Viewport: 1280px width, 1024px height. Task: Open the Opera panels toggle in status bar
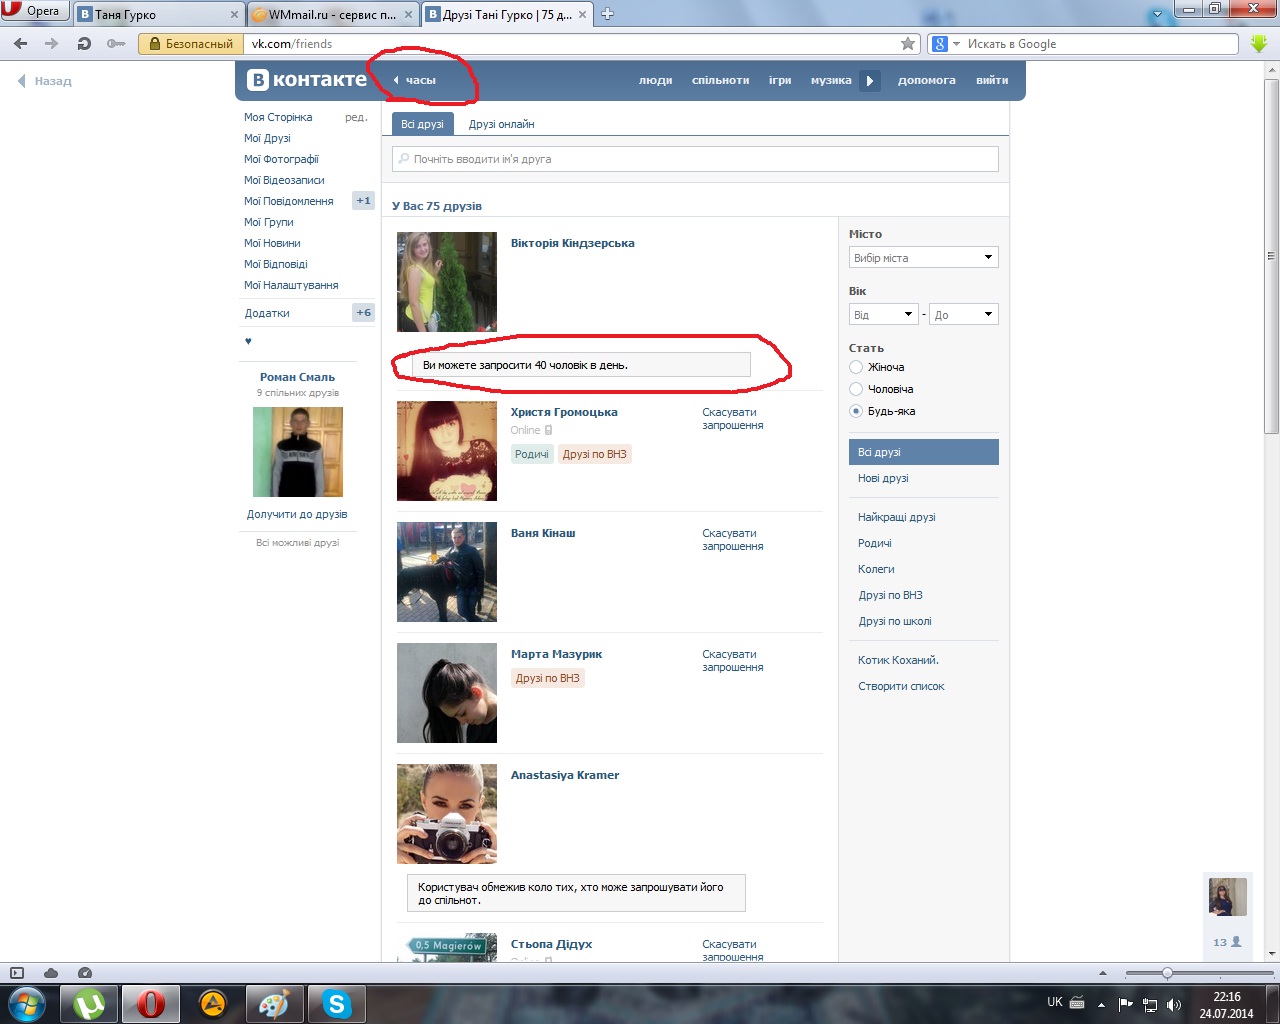(x=17, y=973)
